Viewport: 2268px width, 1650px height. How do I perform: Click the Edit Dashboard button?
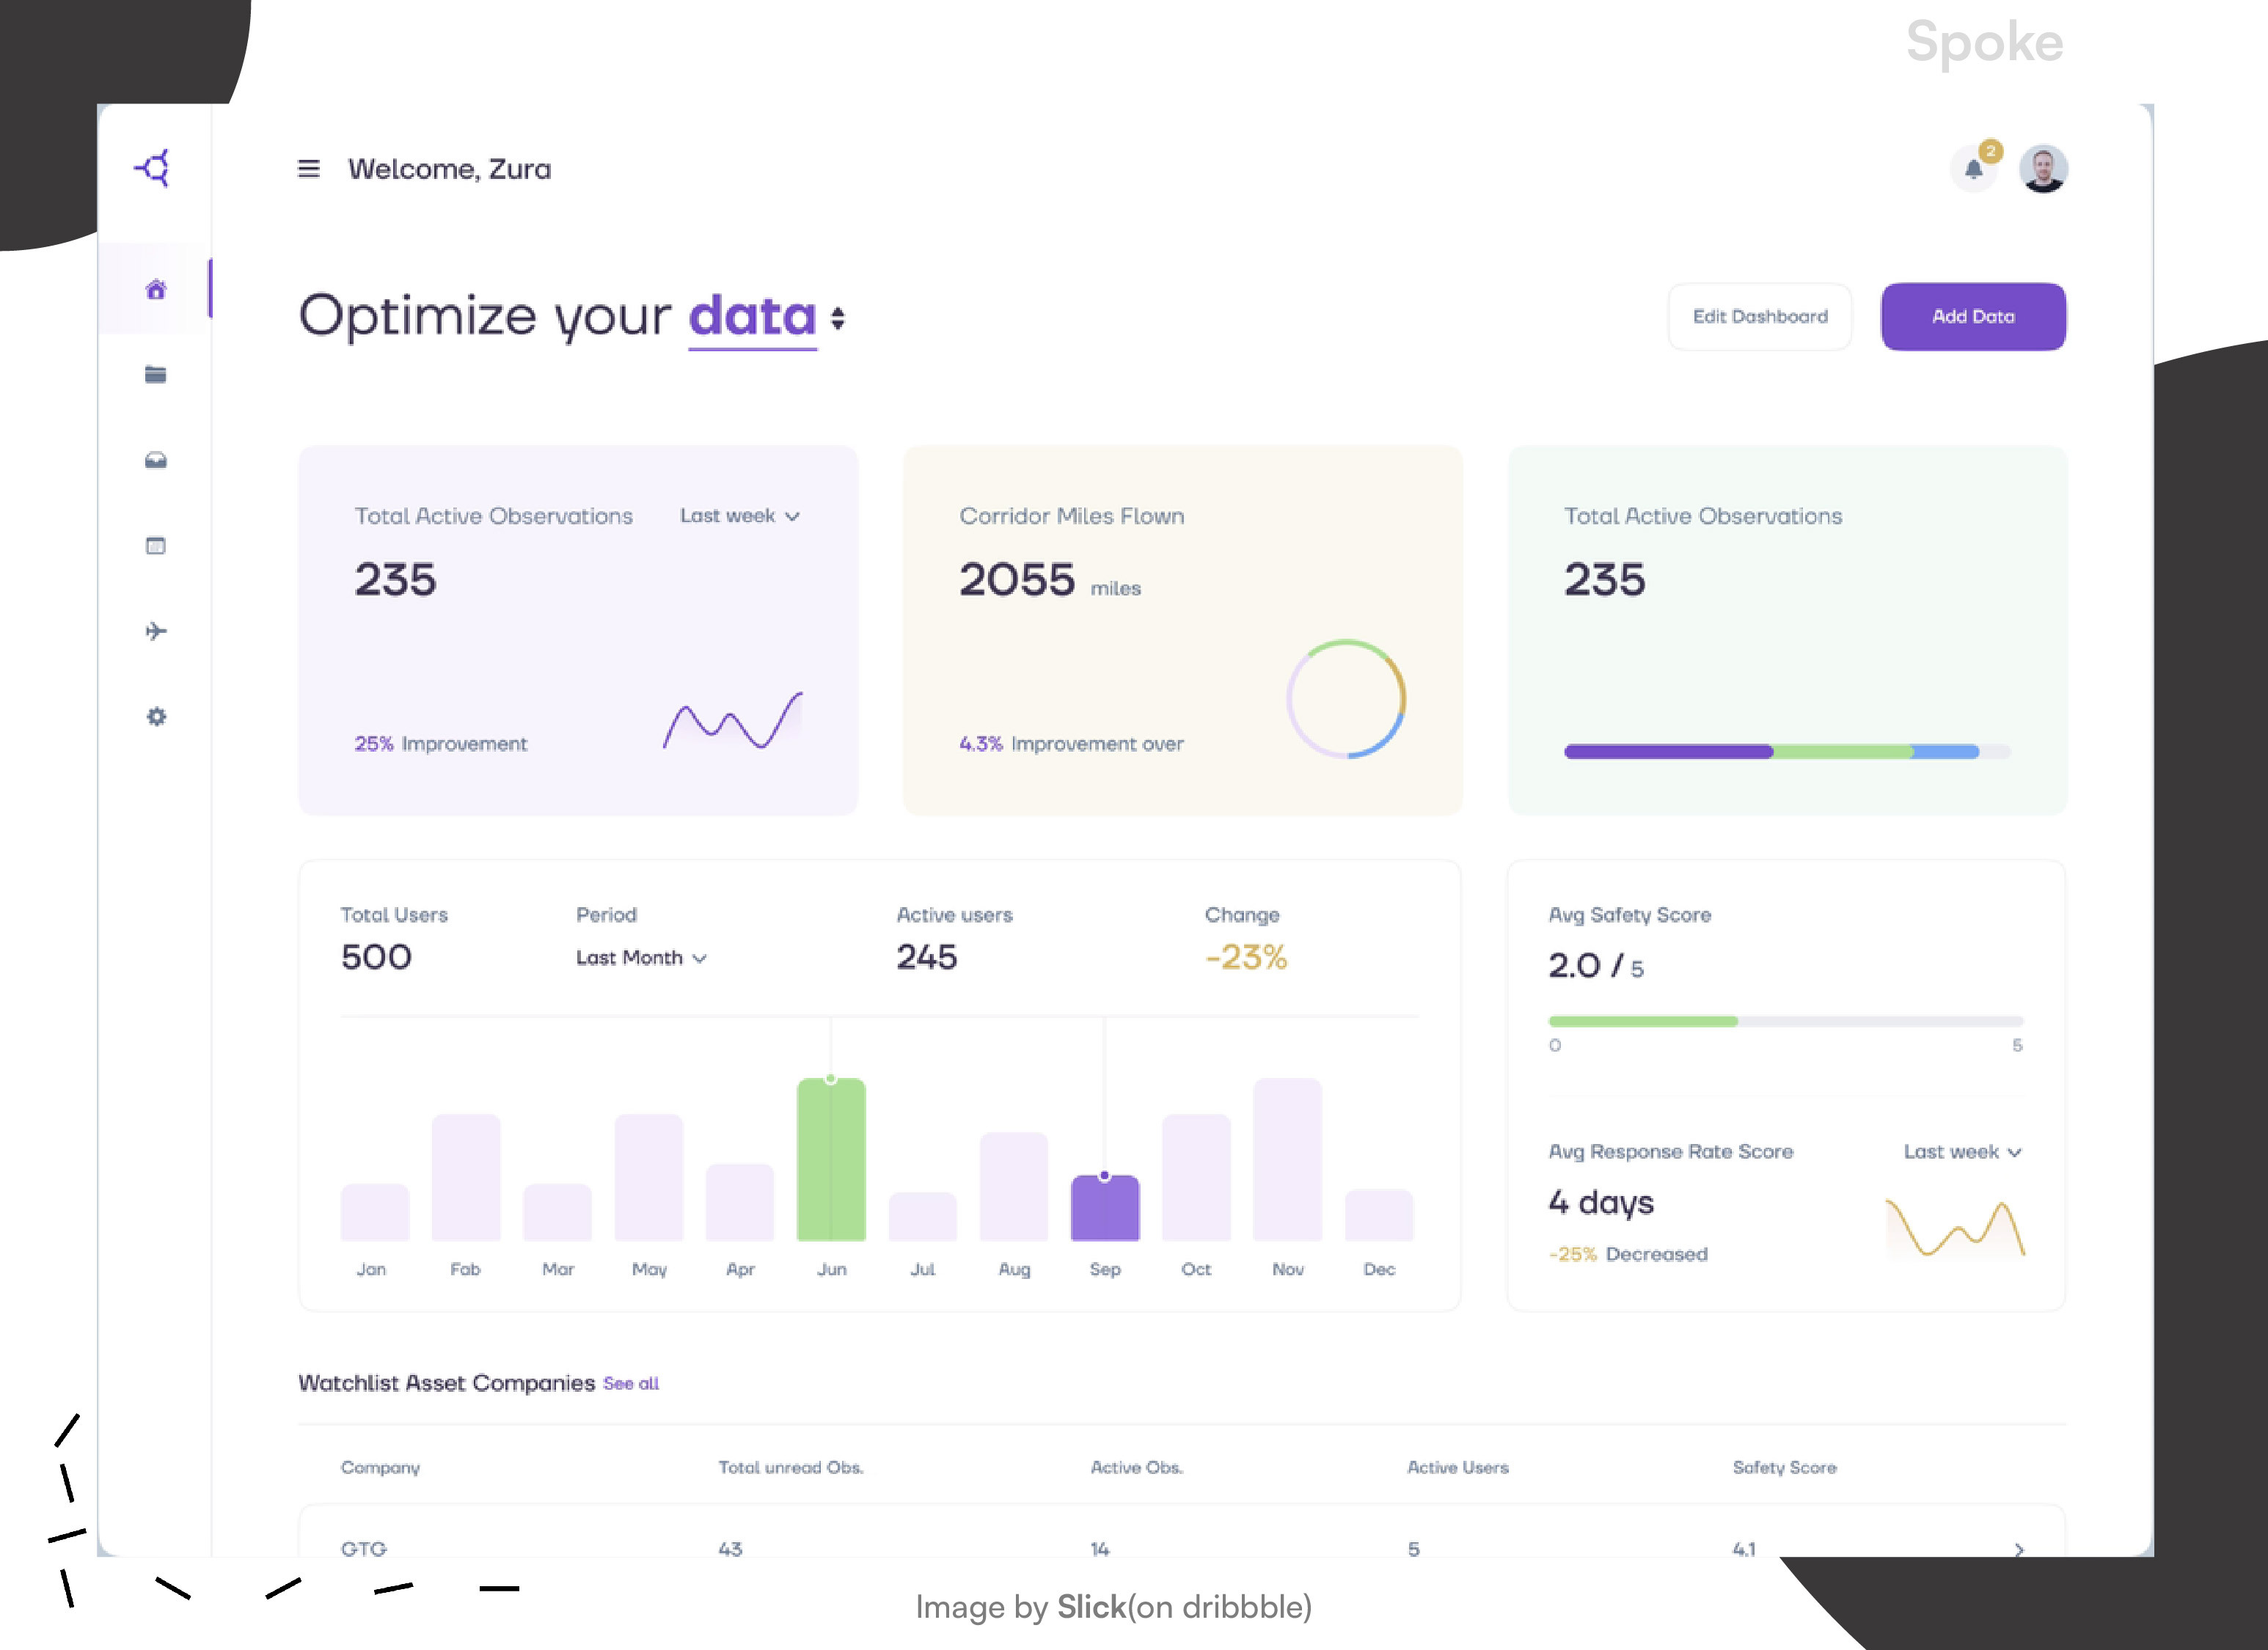(1760, 317)
